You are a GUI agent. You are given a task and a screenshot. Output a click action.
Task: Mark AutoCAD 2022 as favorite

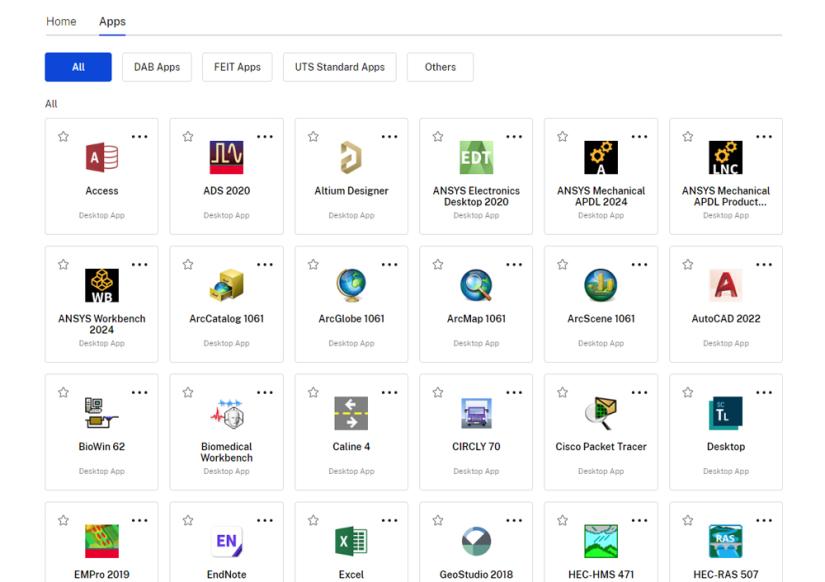tap(688, 264)
